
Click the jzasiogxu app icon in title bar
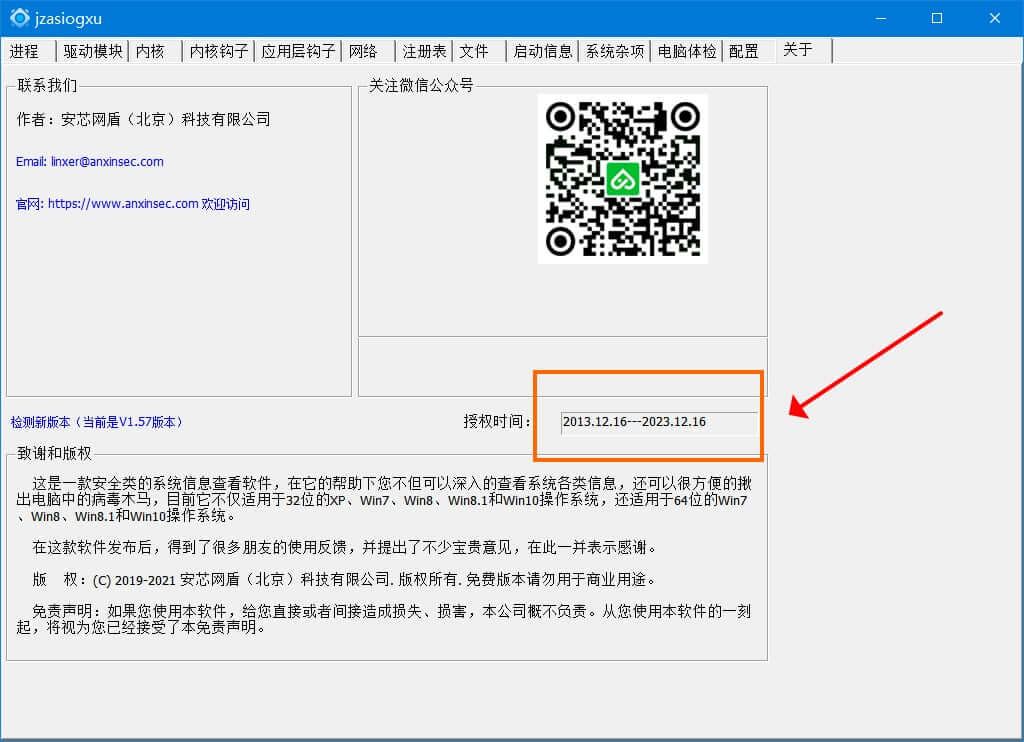(x=20, y=18)
